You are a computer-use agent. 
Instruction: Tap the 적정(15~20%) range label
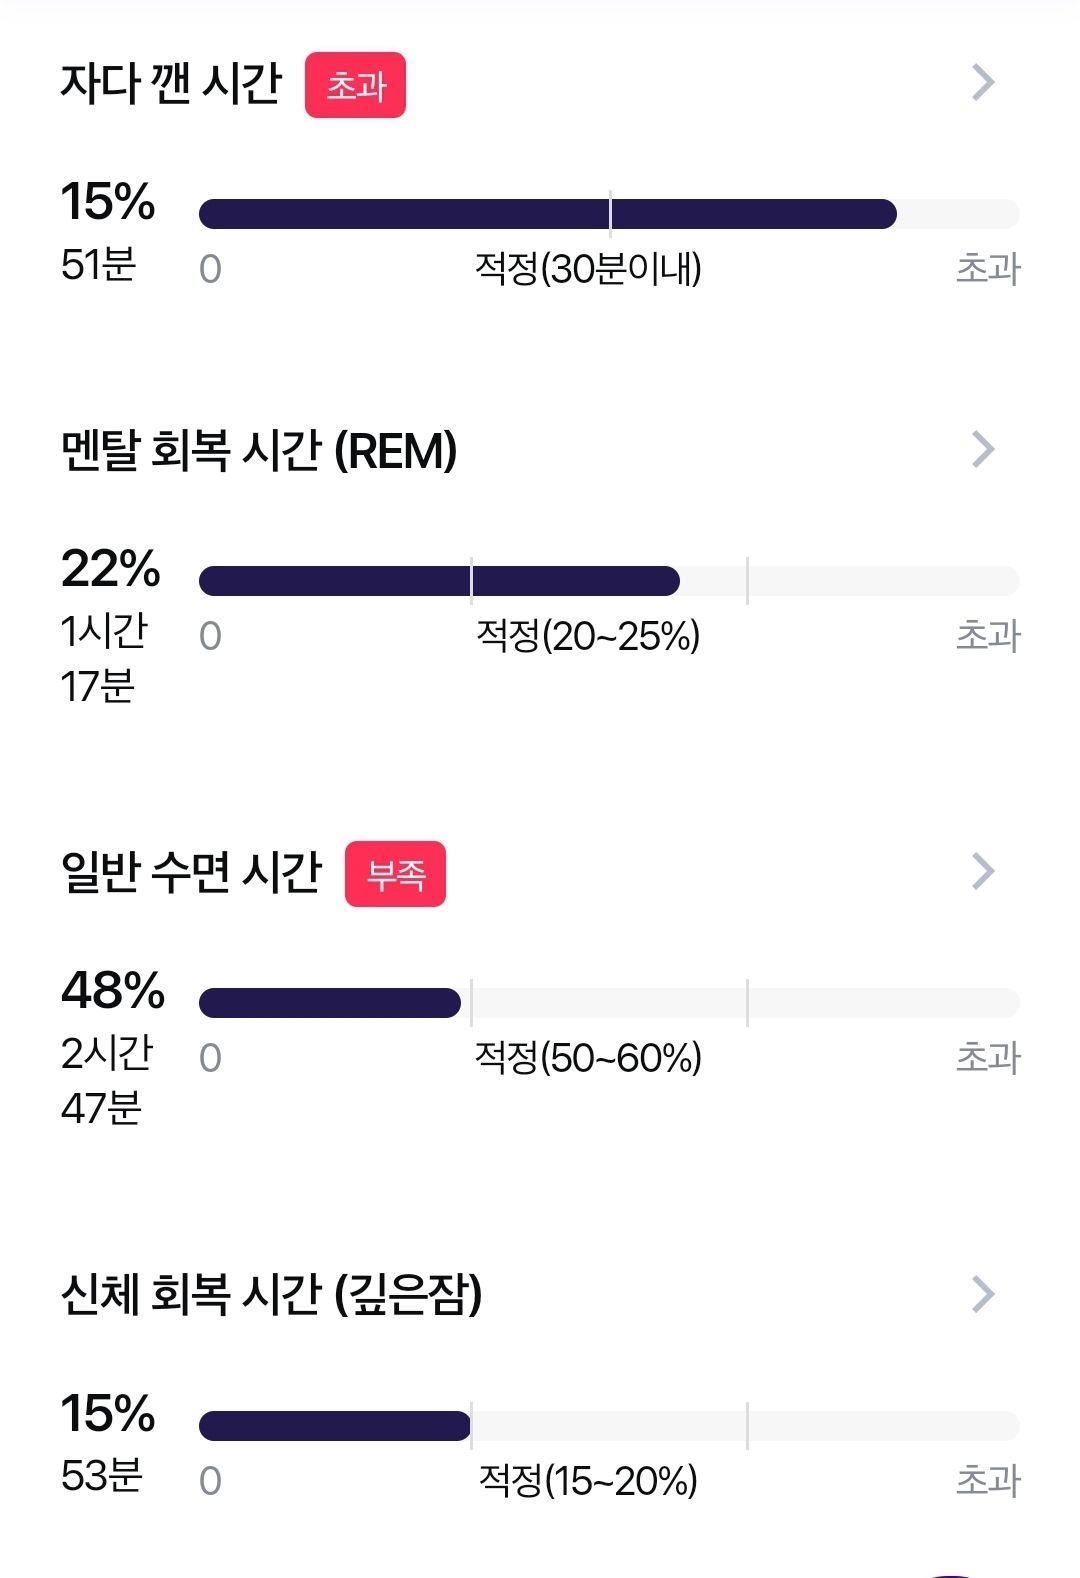tap(588, 1481)
